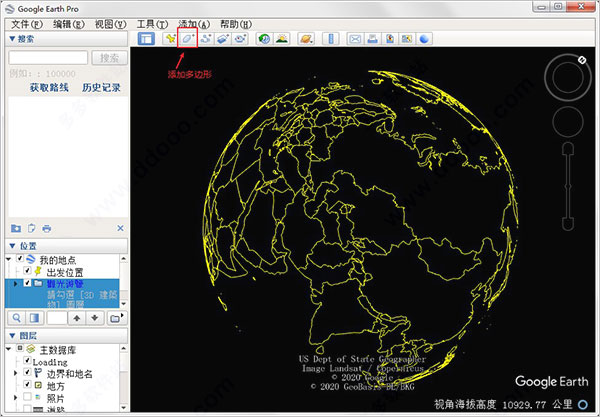Open the planet switcher (Saturn) icon
600x417 pixels.
point(306,39)
